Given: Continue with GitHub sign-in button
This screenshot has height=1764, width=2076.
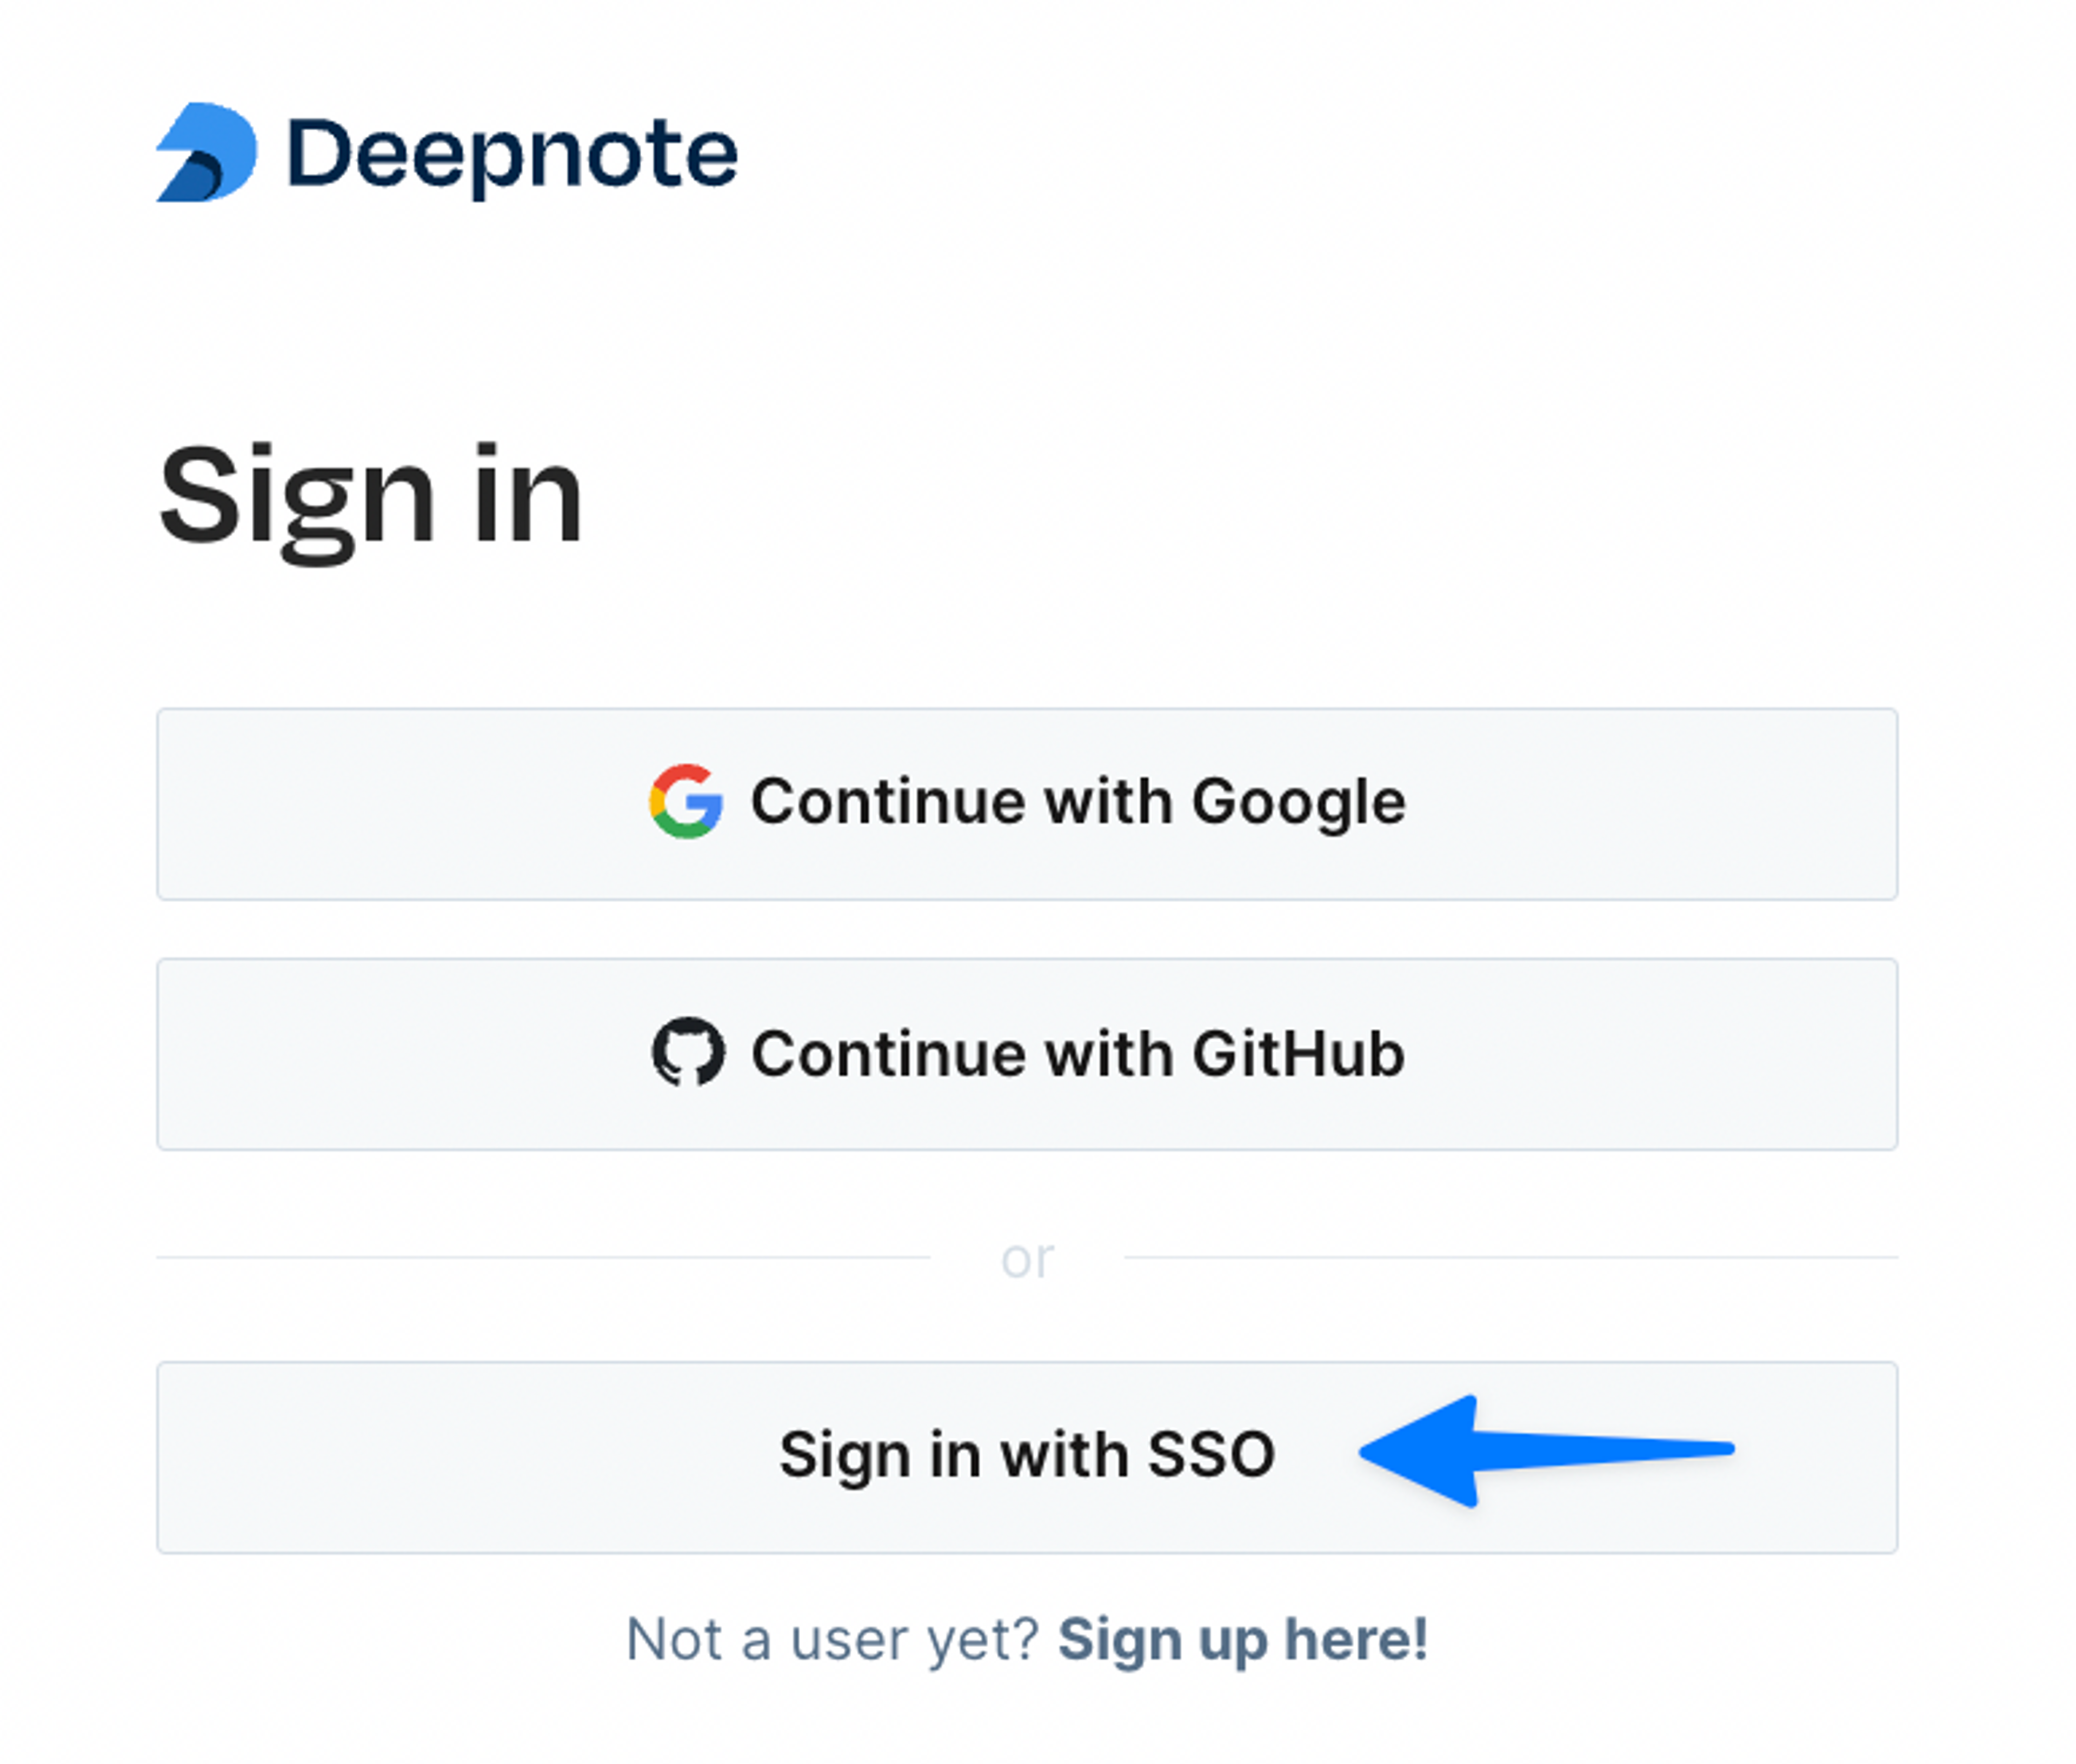Looking at the screenshot, I should pos(1027,1054).
